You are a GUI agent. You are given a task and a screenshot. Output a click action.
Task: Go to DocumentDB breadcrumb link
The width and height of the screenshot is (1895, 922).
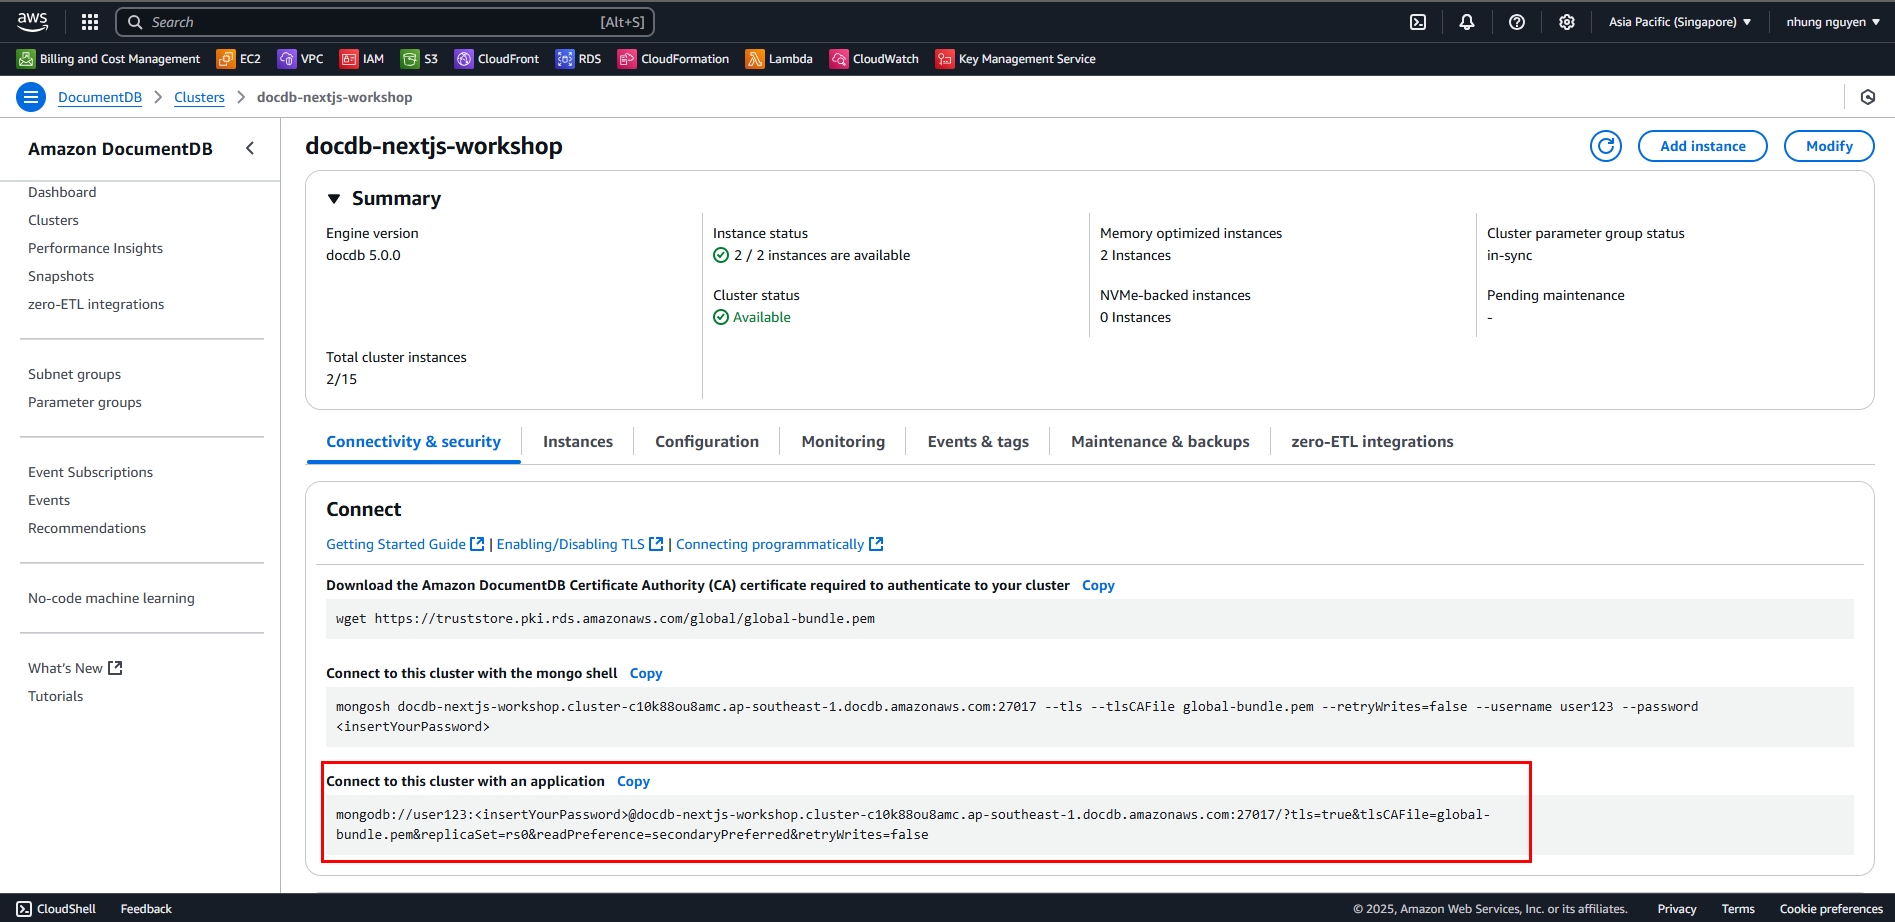point(100,97)
